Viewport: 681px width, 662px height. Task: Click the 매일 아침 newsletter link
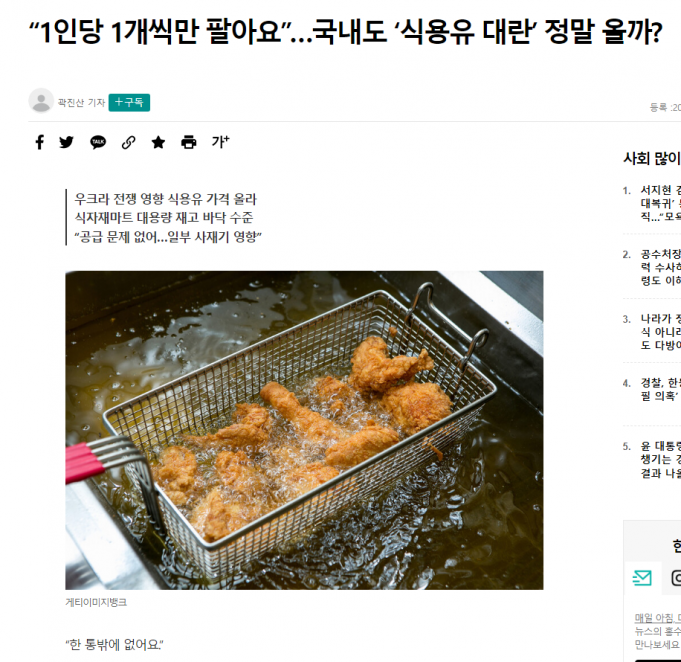658,617
